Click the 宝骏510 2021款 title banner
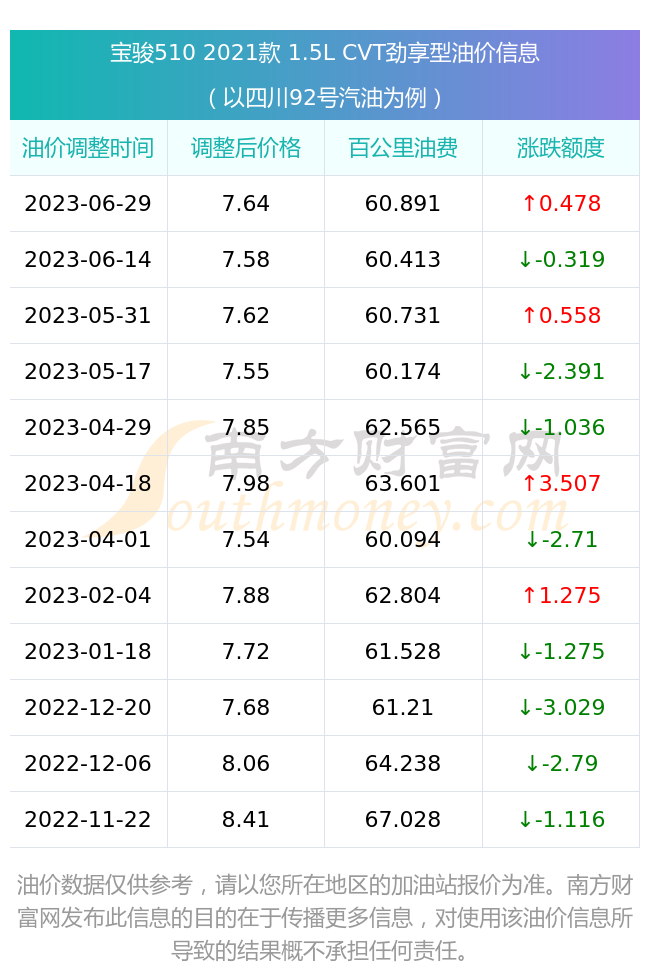This screenshot has height=977, width=650. pyautogui.click(x=325, y=53)
